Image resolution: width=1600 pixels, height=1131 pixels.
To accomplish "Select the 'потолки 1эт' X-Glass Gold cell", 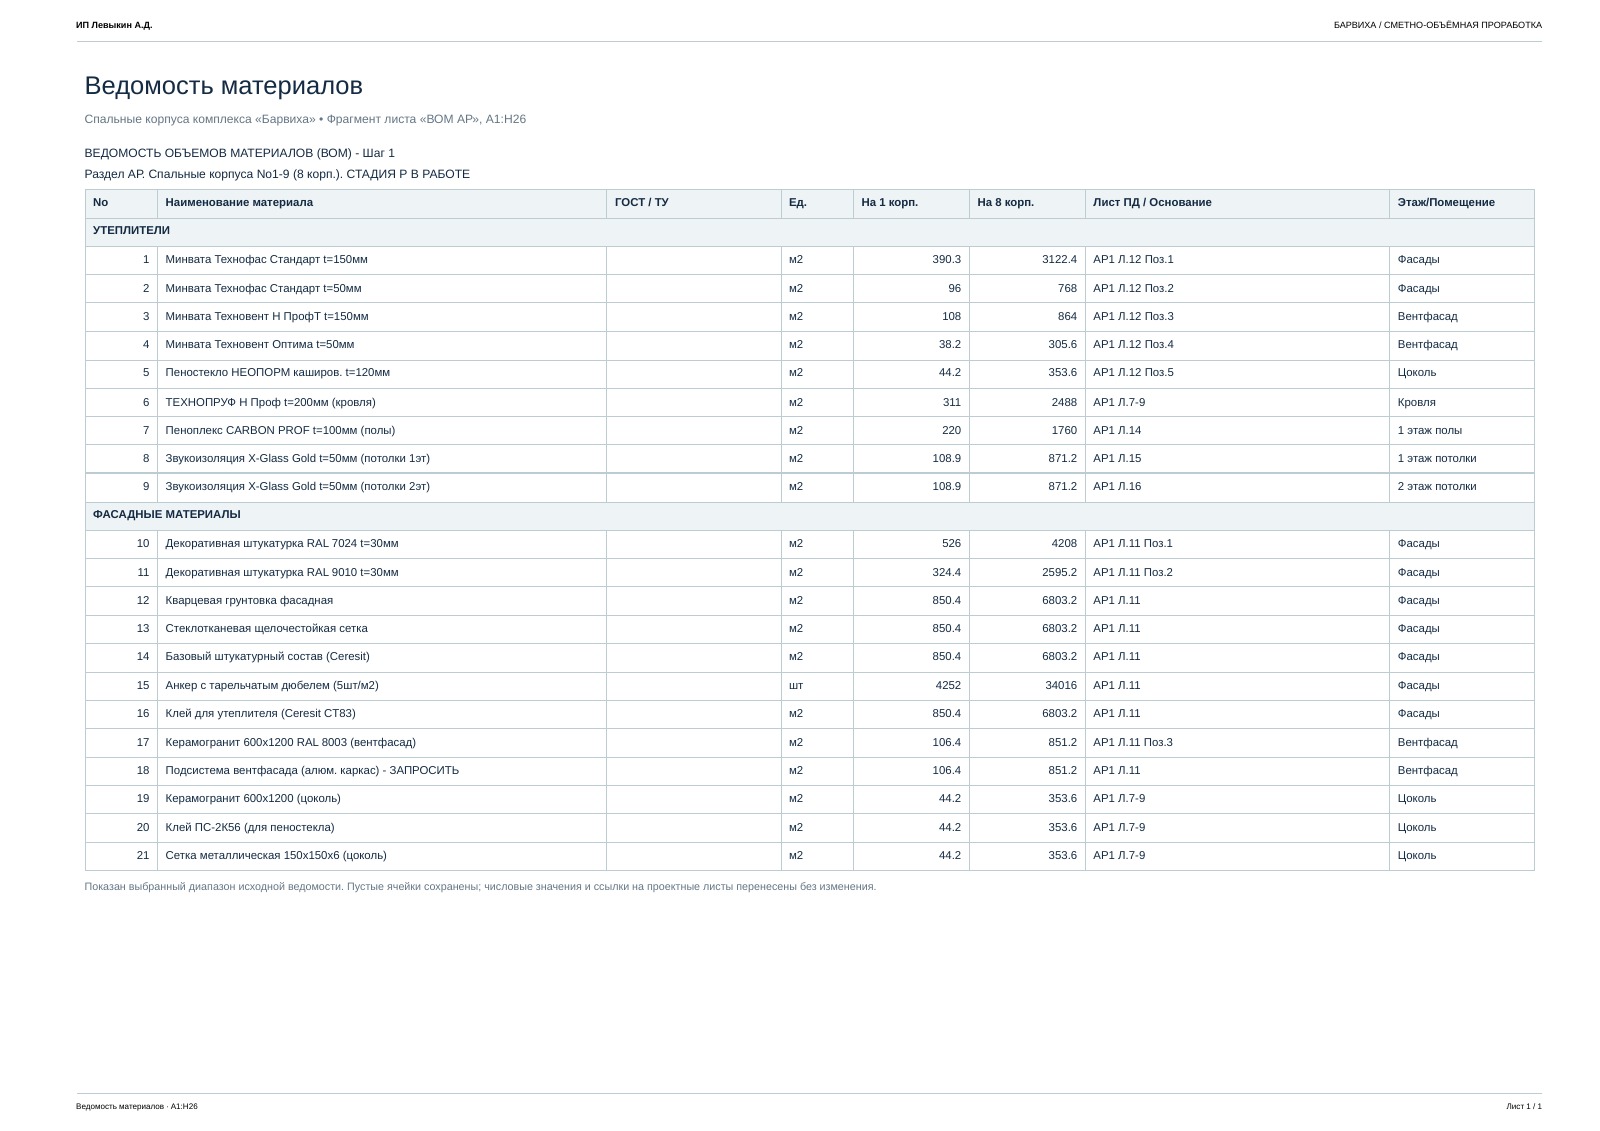I will (381, 459).
